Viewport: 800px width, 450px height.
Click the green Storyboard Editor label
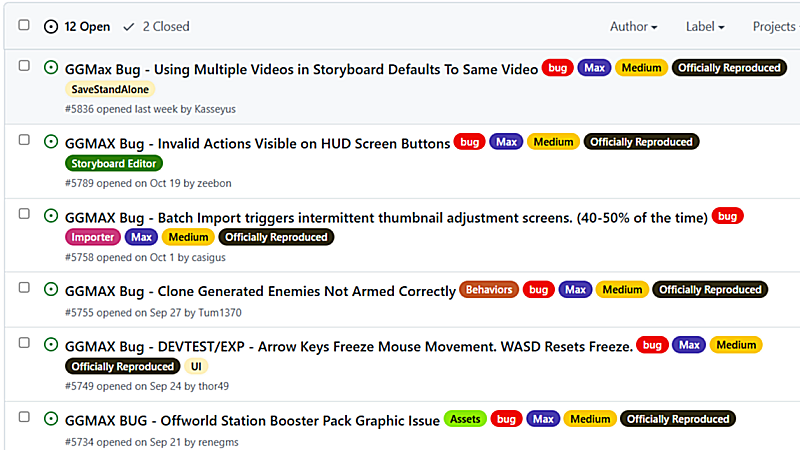(x=113, y=163)
